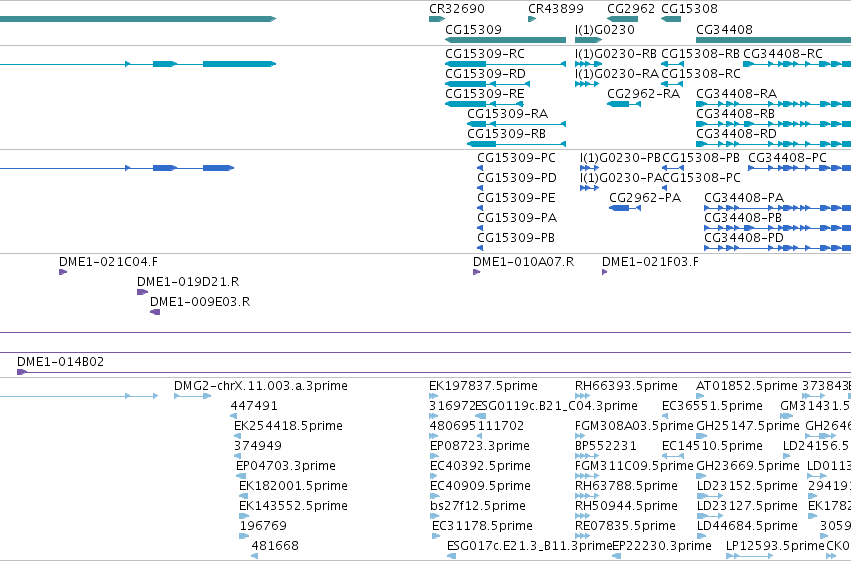This screenshot has width=851, height=561.
Task: Click feature DME1-021C04.F
Action: point(63,272)
